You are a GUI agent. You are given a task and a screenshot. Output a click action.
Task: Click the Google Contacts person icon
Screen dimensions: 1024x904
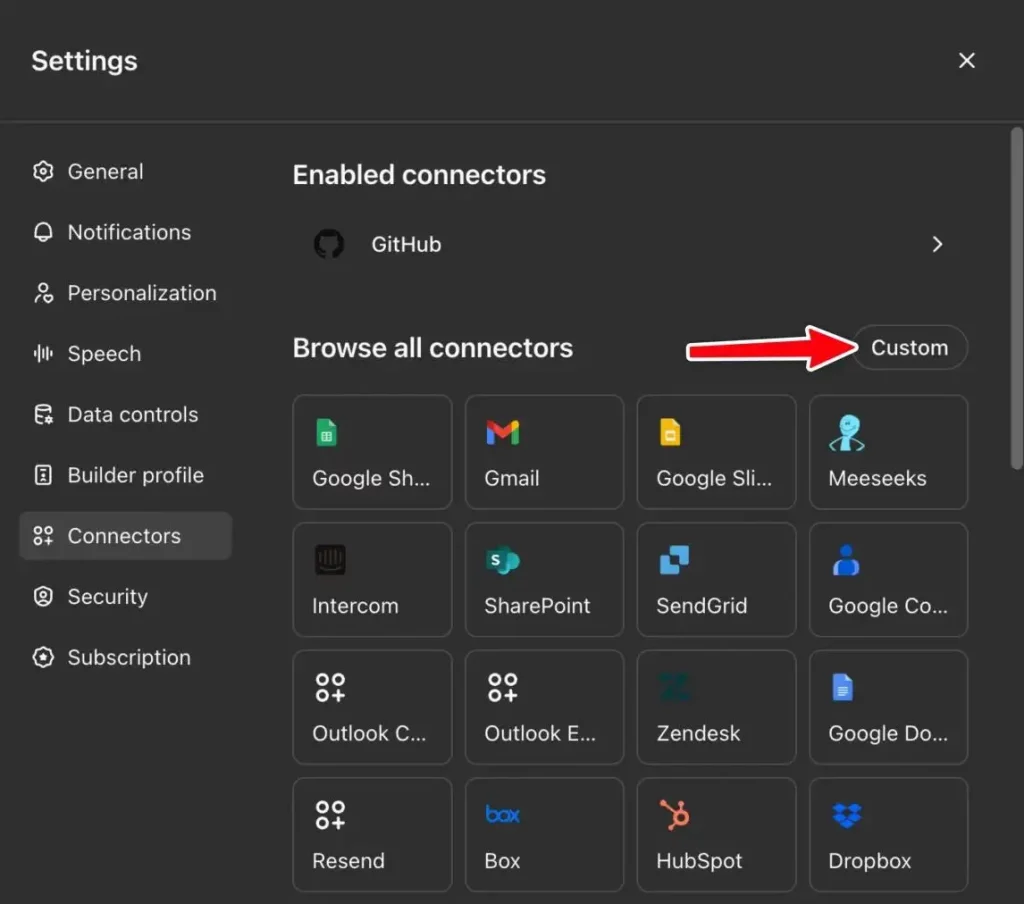(x=846, y=560)
